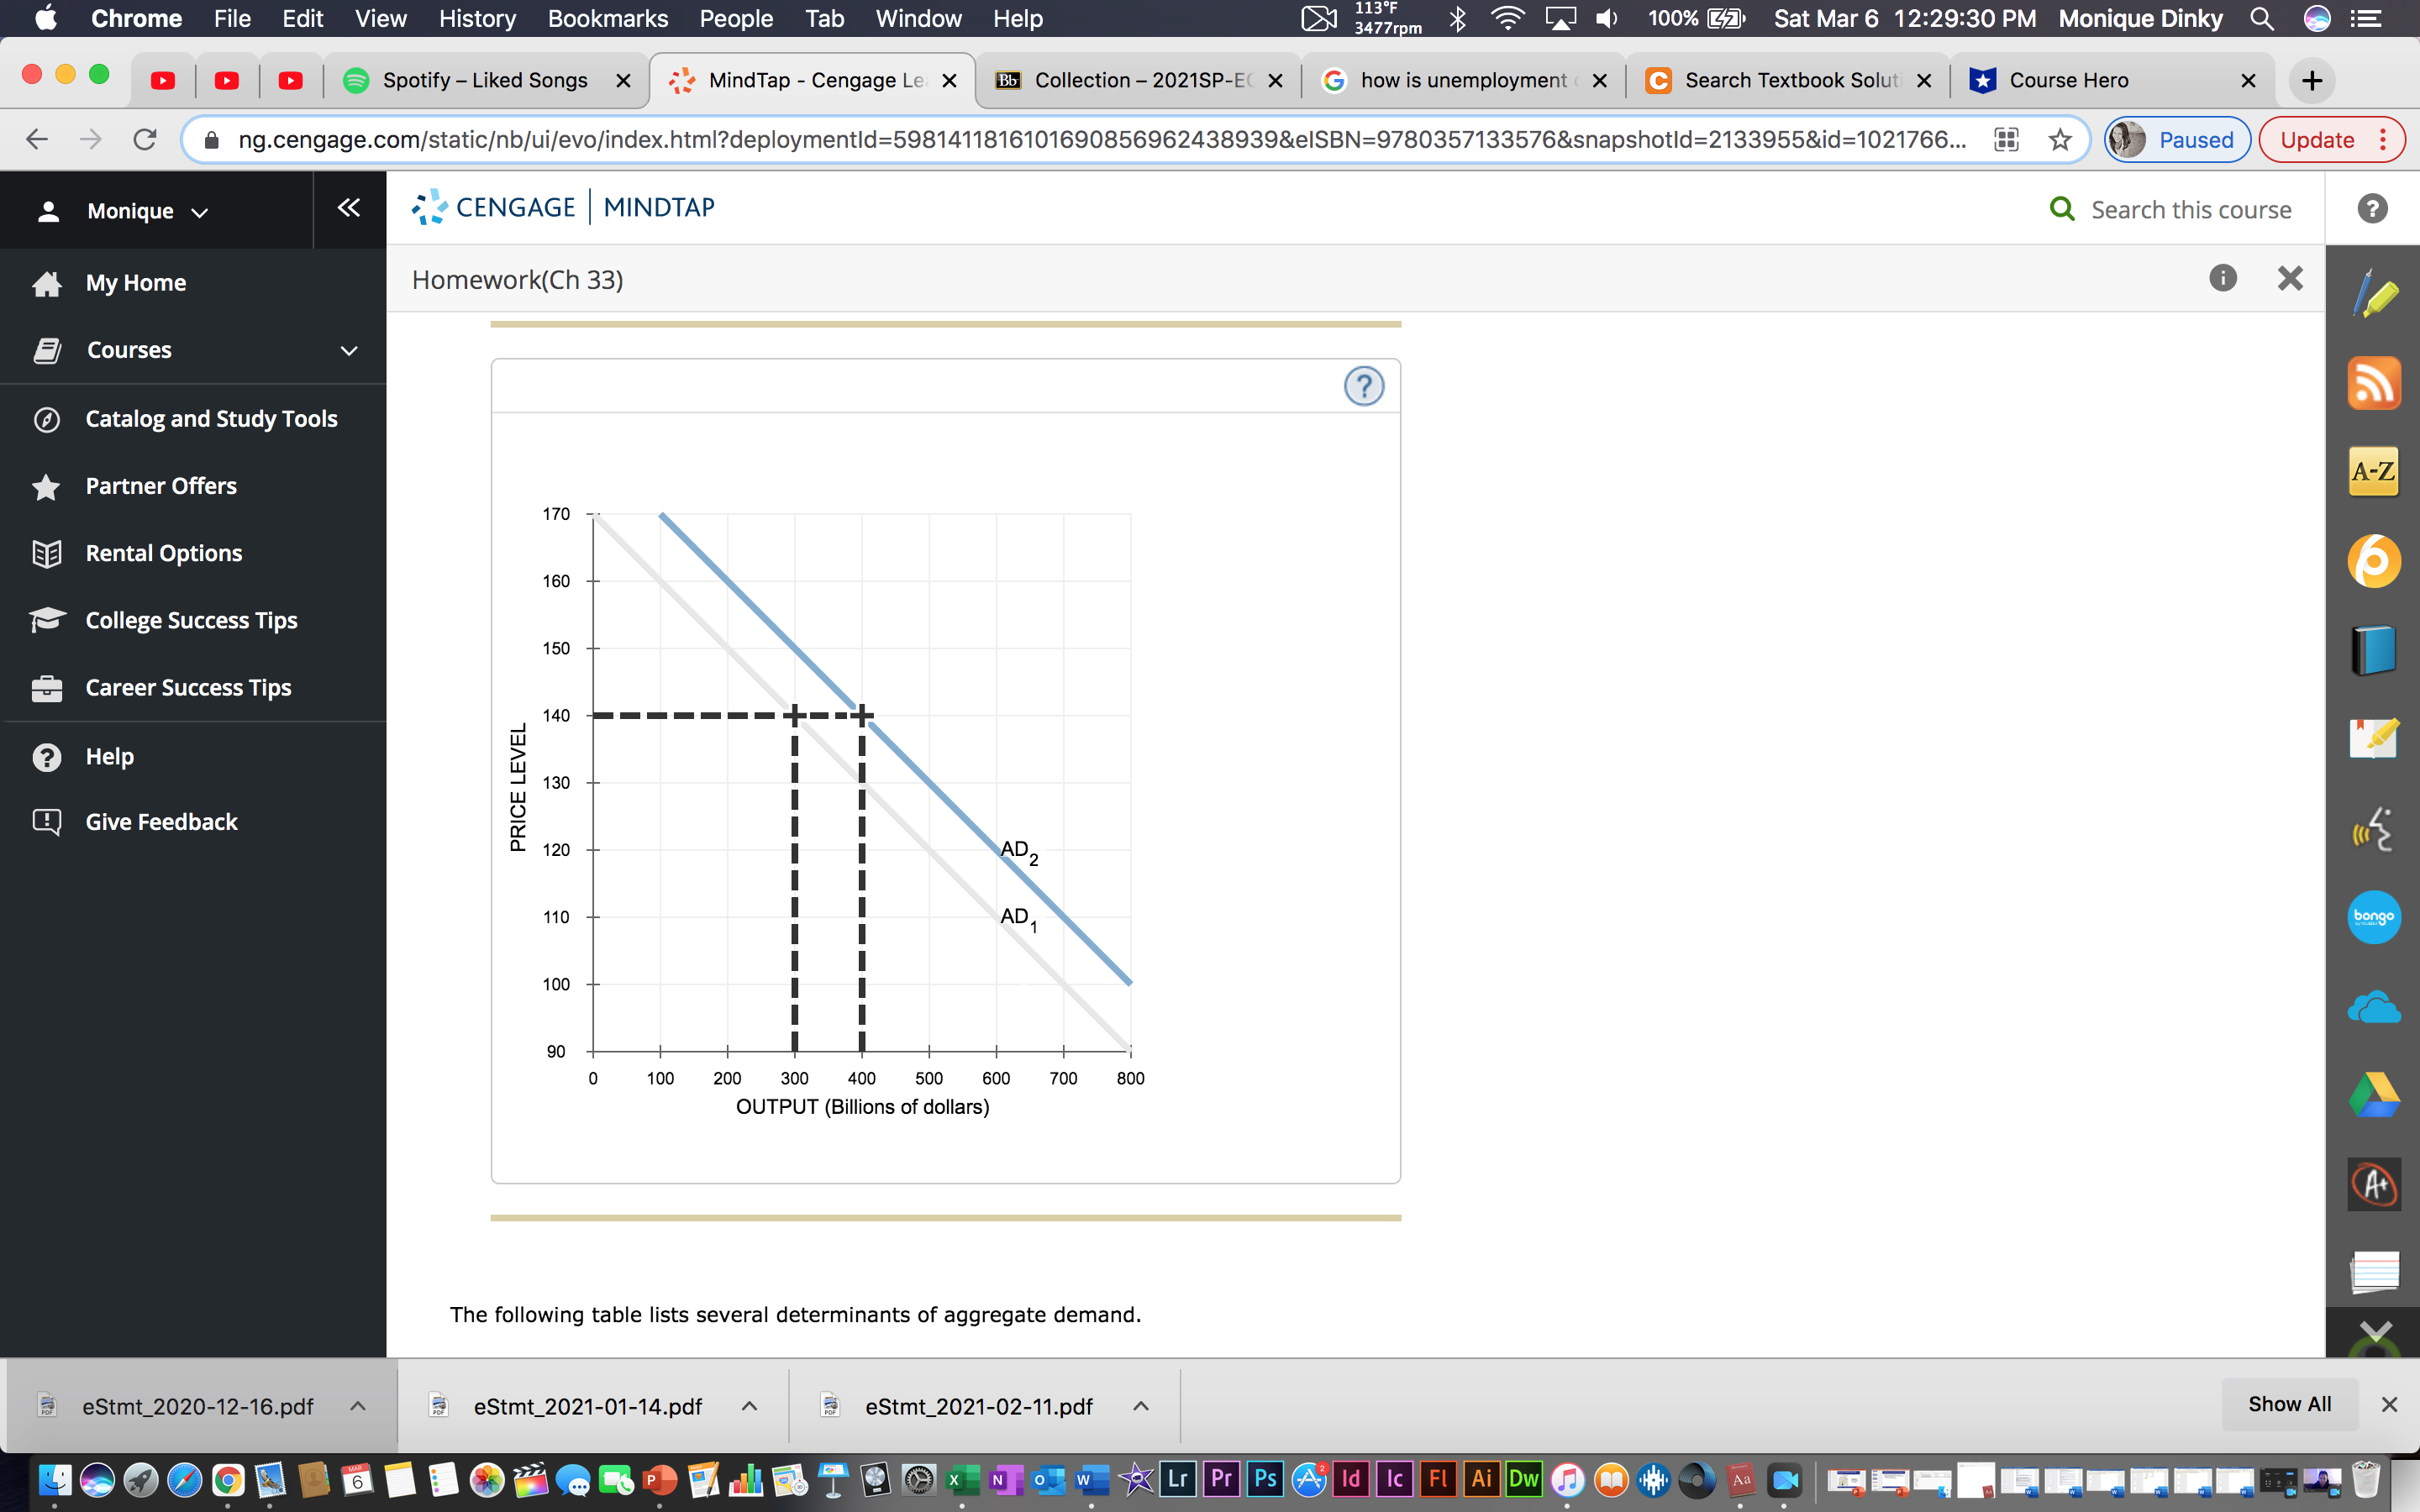The height and width of the screenshot is (1512, 2420).
Task: Click the Update Chrome button
Action: pyautogui.click(x=2316, y=140)
